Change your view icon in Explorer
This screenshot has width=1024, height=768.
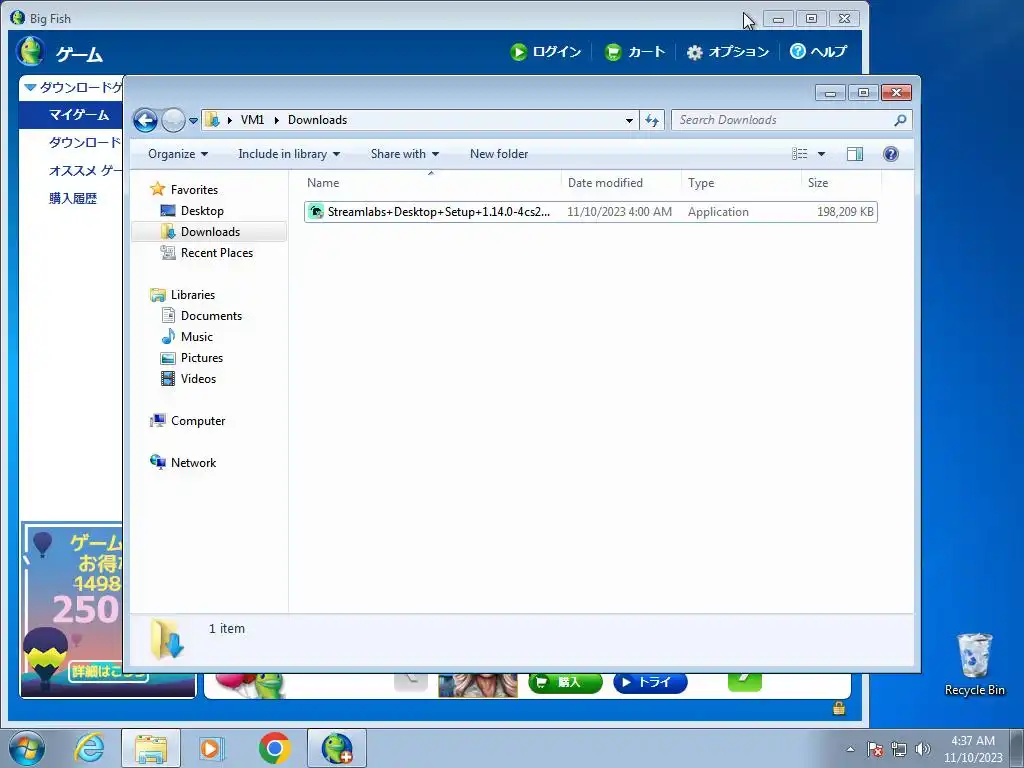(799, 154)
